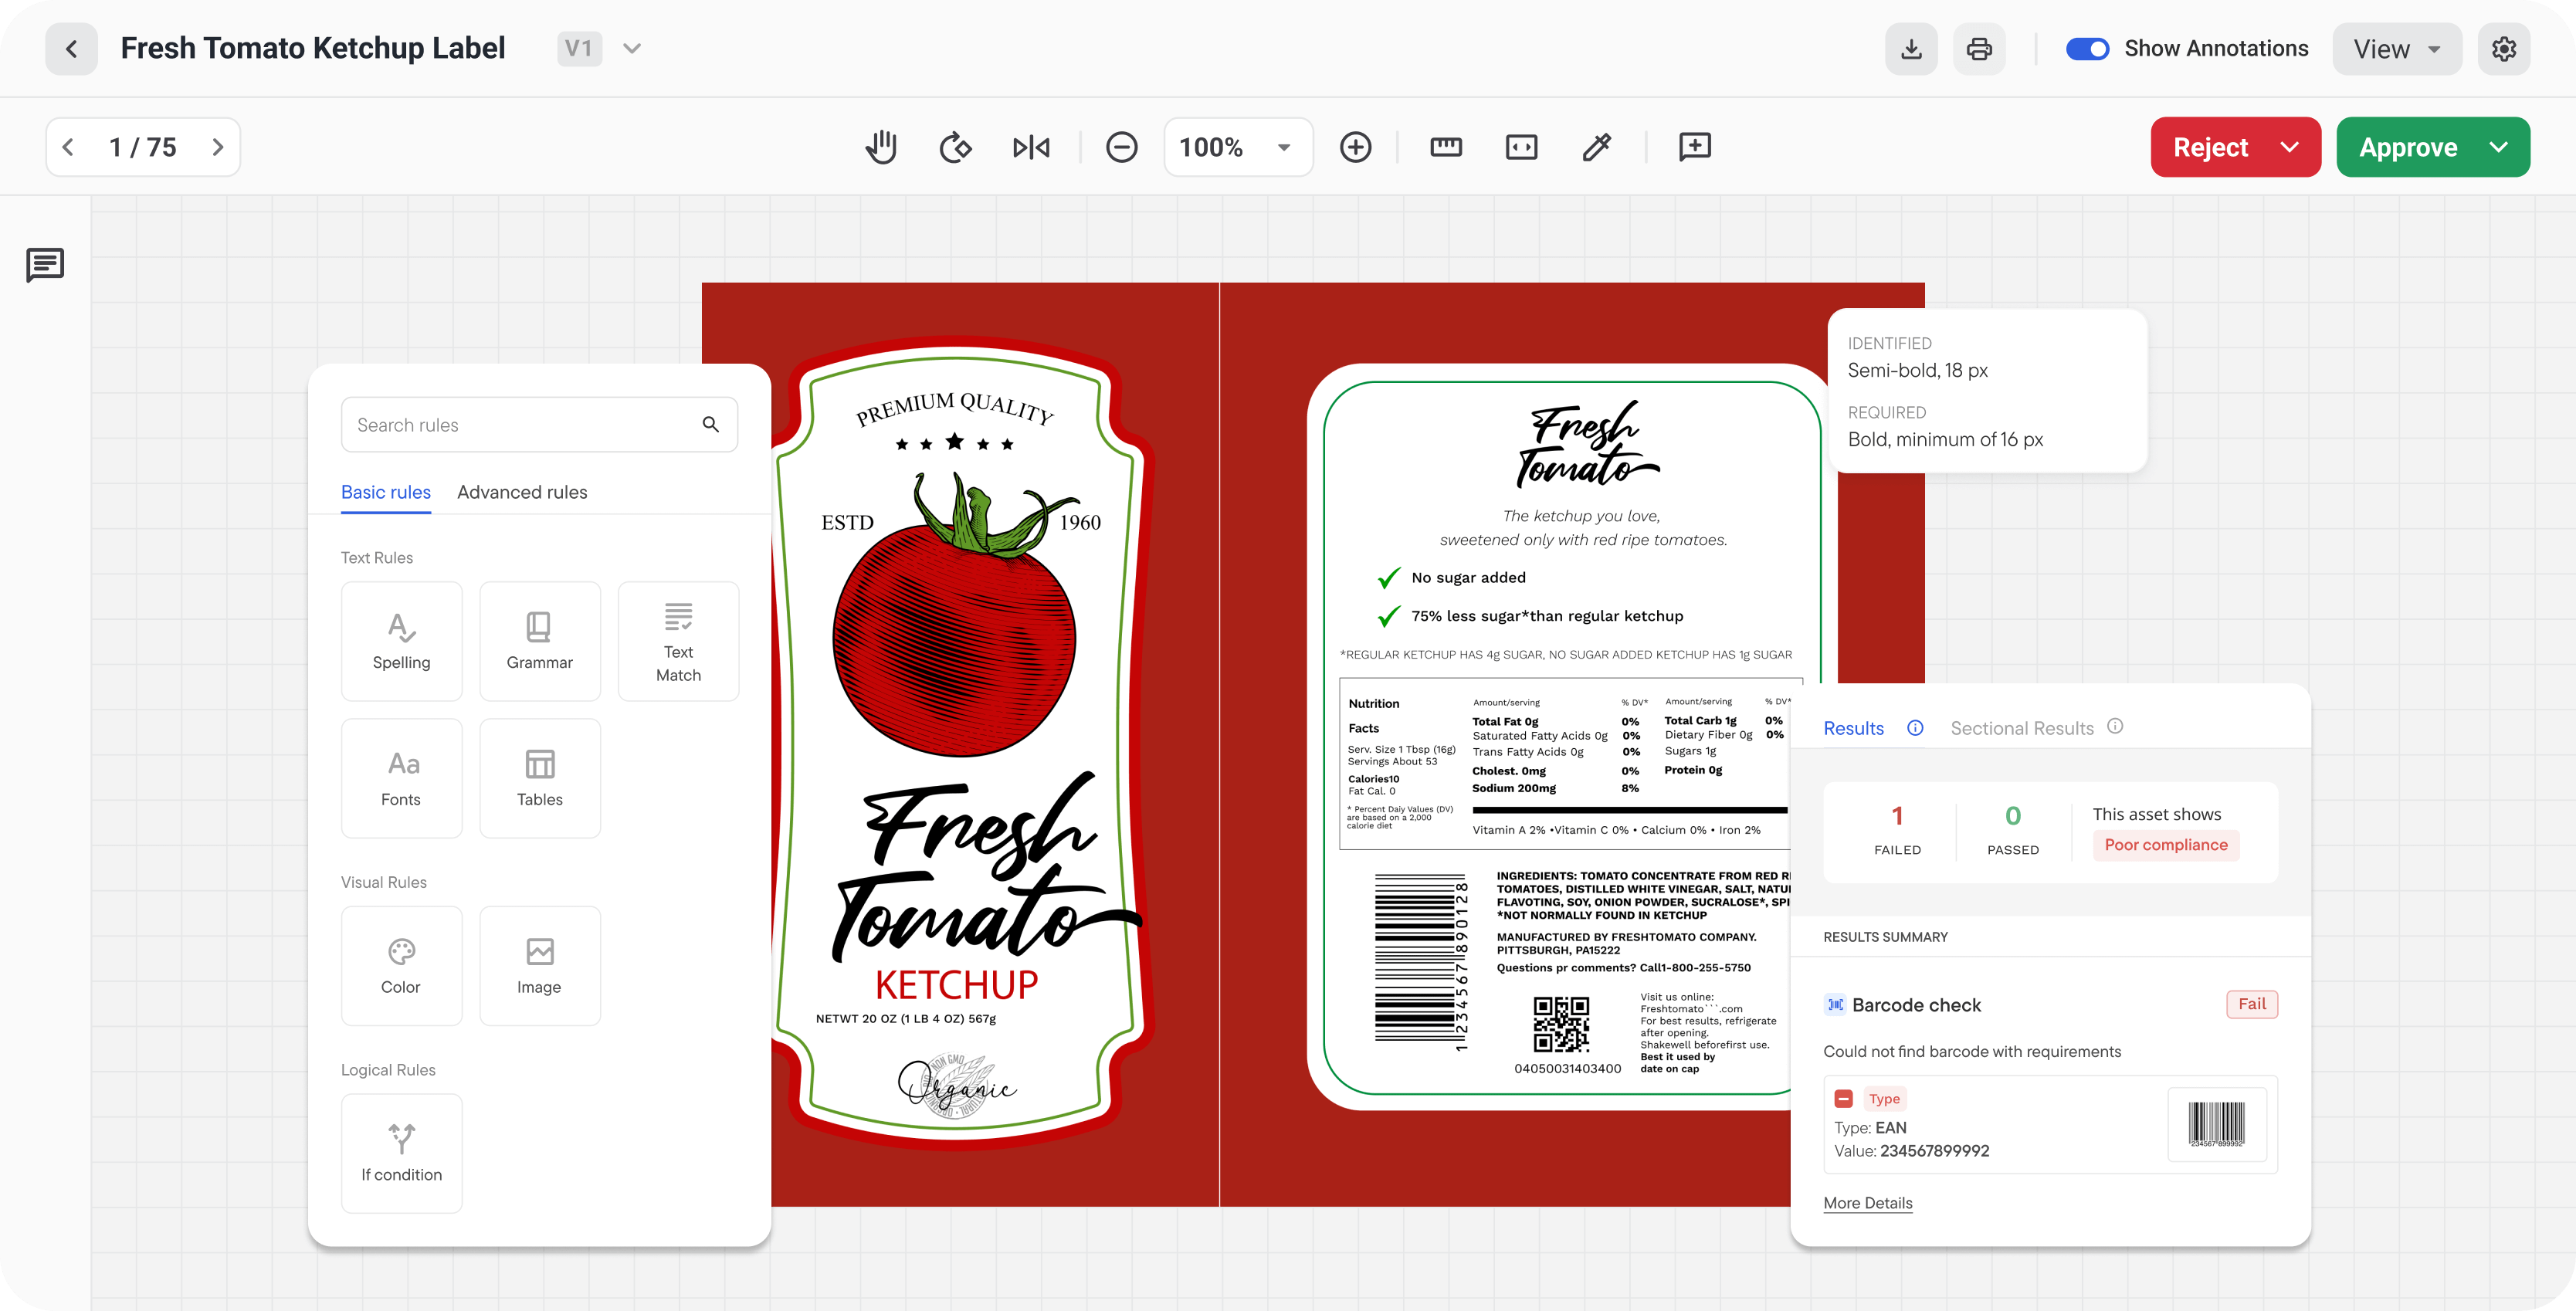The height and width of the screenshot is (1311, 2576).
Task: Select the Fonts rule
Action: coord(401,778)
